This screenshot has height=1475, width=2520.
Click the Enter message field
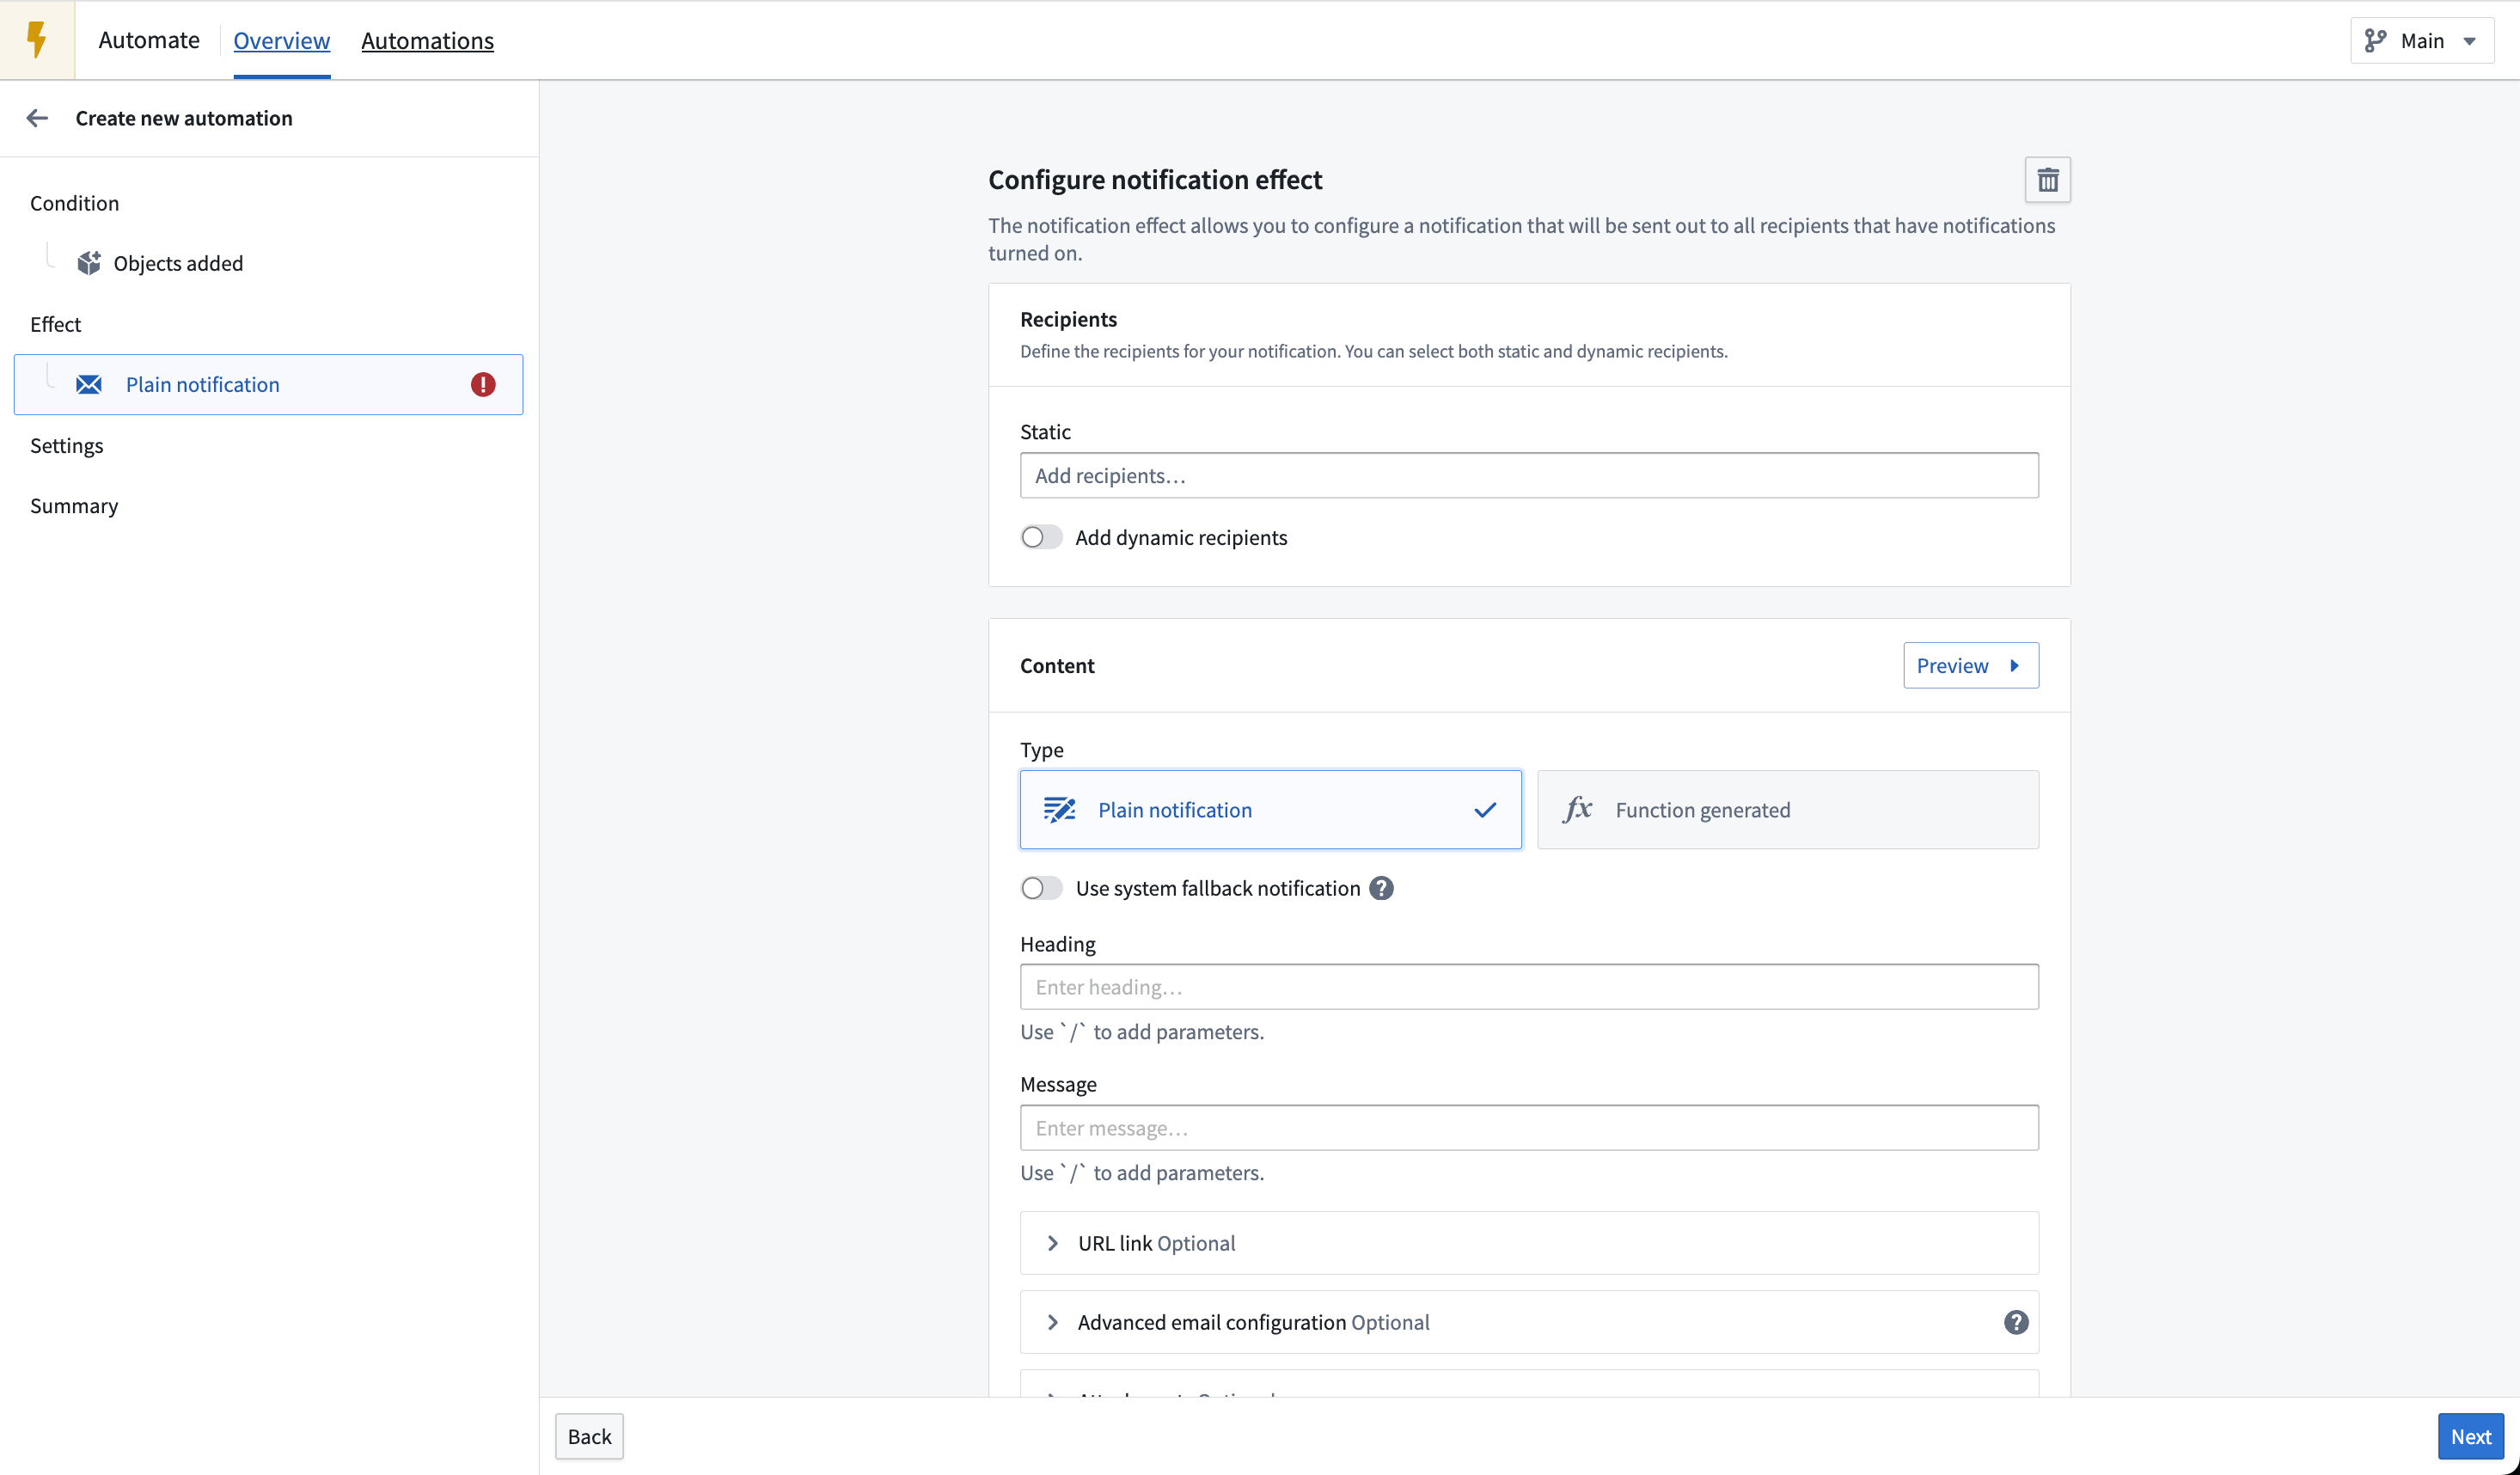pos(1529,1128)
